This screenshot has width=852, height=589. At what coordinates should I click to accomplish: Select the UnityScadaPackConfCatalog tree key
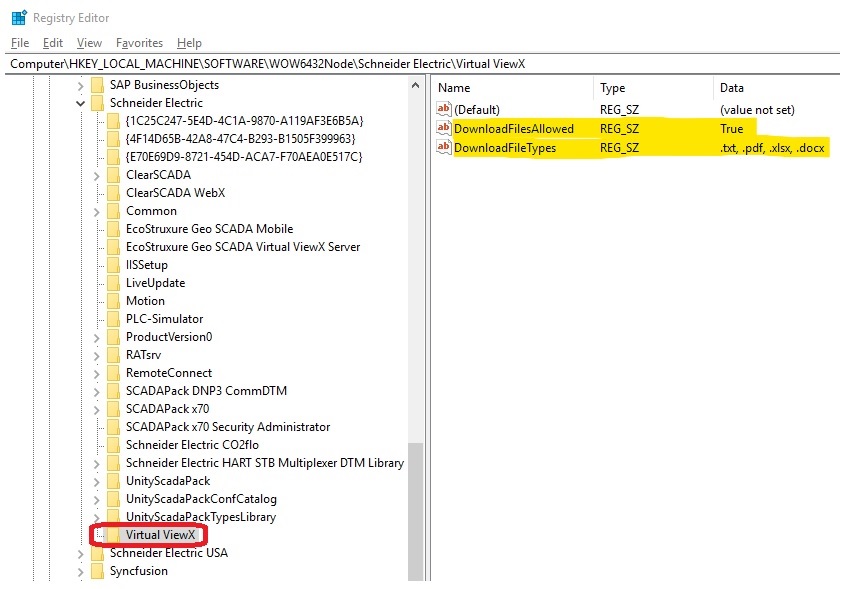coord(201,499)
